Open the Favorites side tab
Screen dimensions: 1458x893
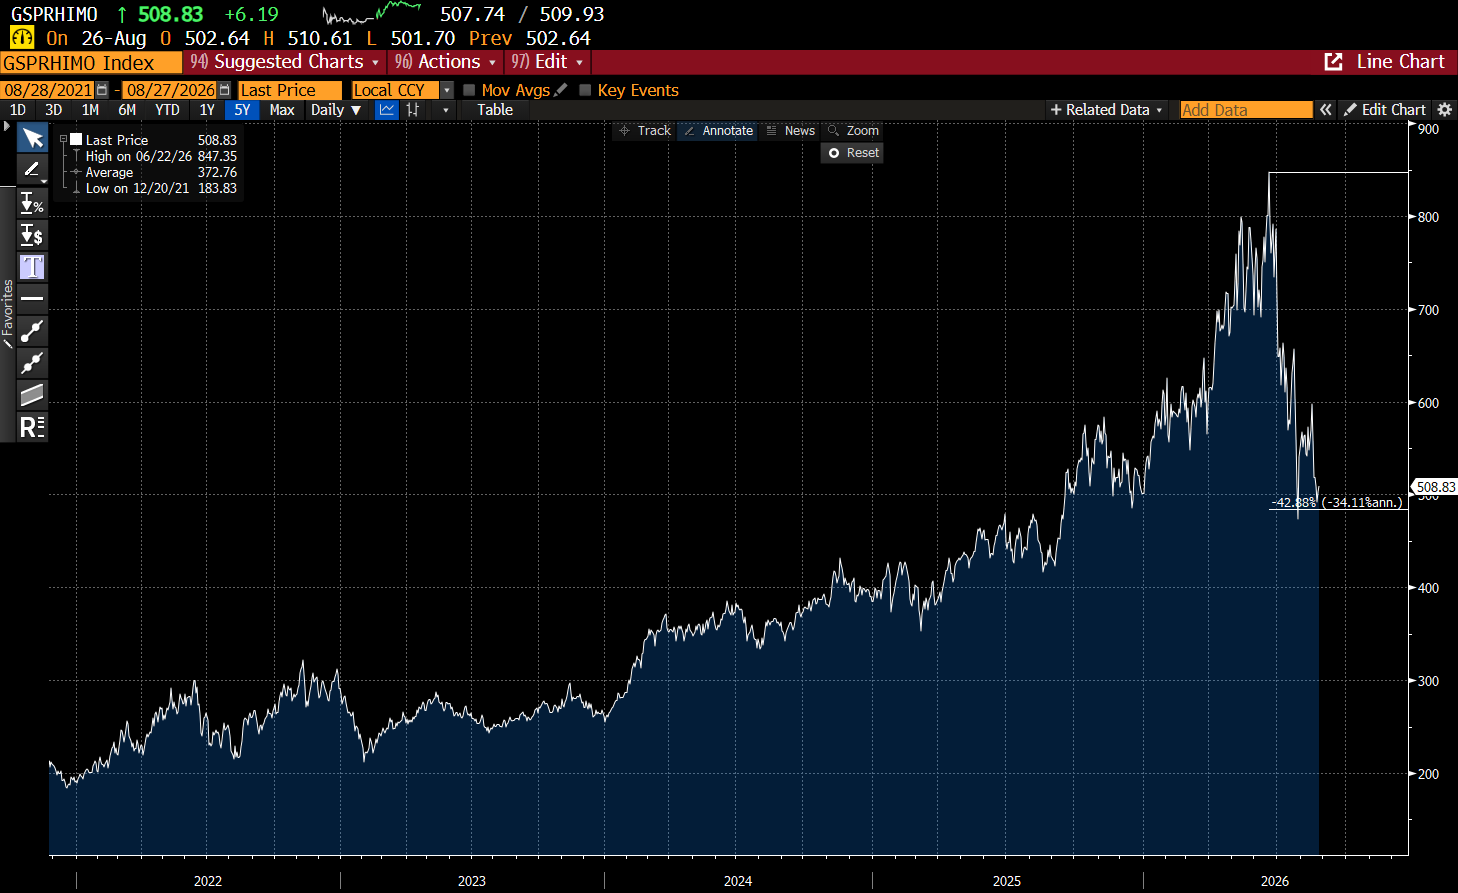click(x=8, y=313)
